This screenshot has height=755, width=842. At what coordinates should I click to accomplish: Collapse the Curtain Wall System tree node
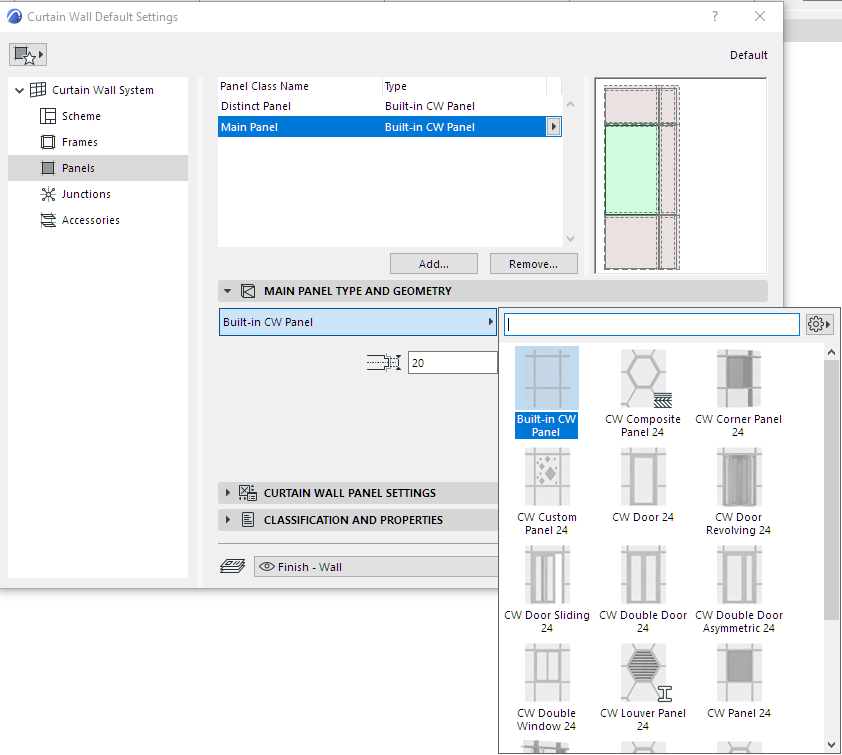click(19, 90)
